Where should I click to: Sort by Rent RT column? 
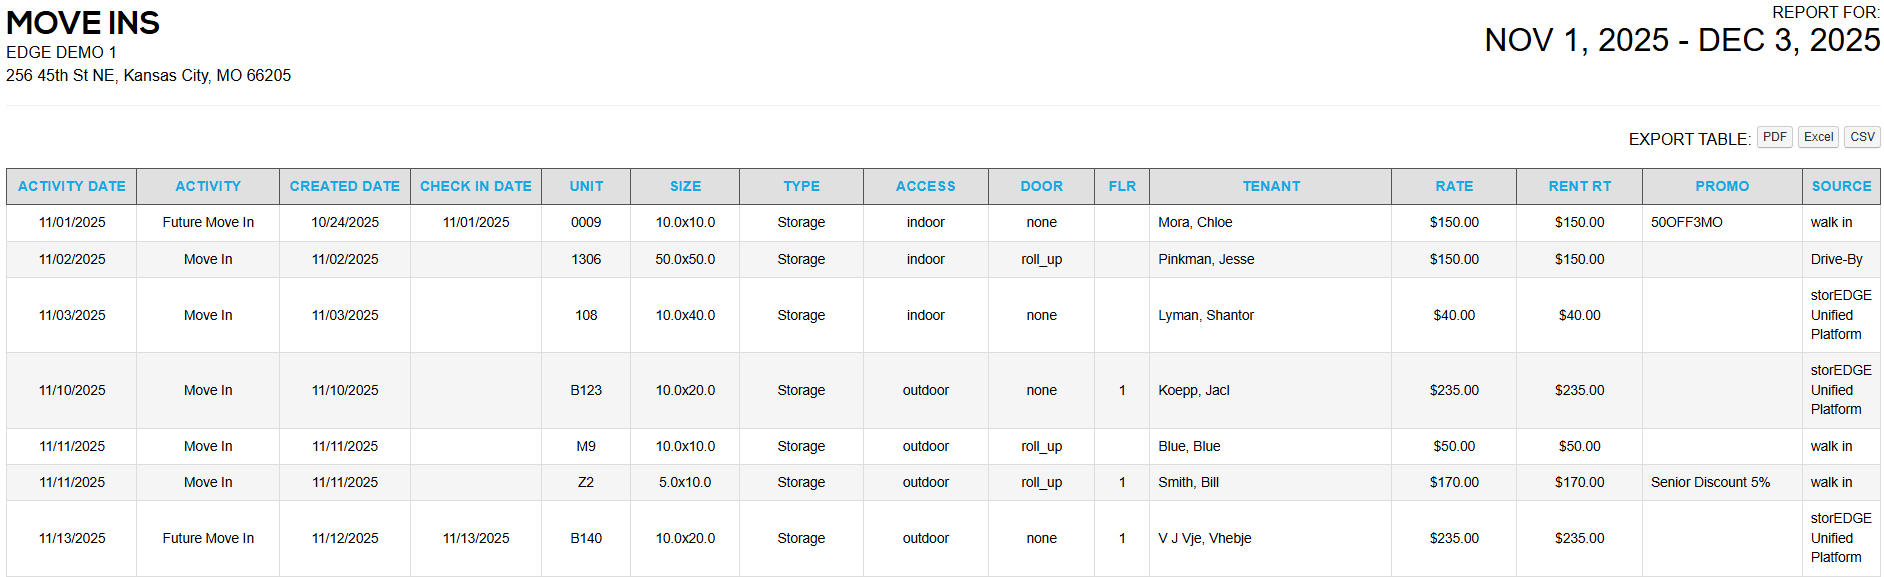[x=1579, y=186]
